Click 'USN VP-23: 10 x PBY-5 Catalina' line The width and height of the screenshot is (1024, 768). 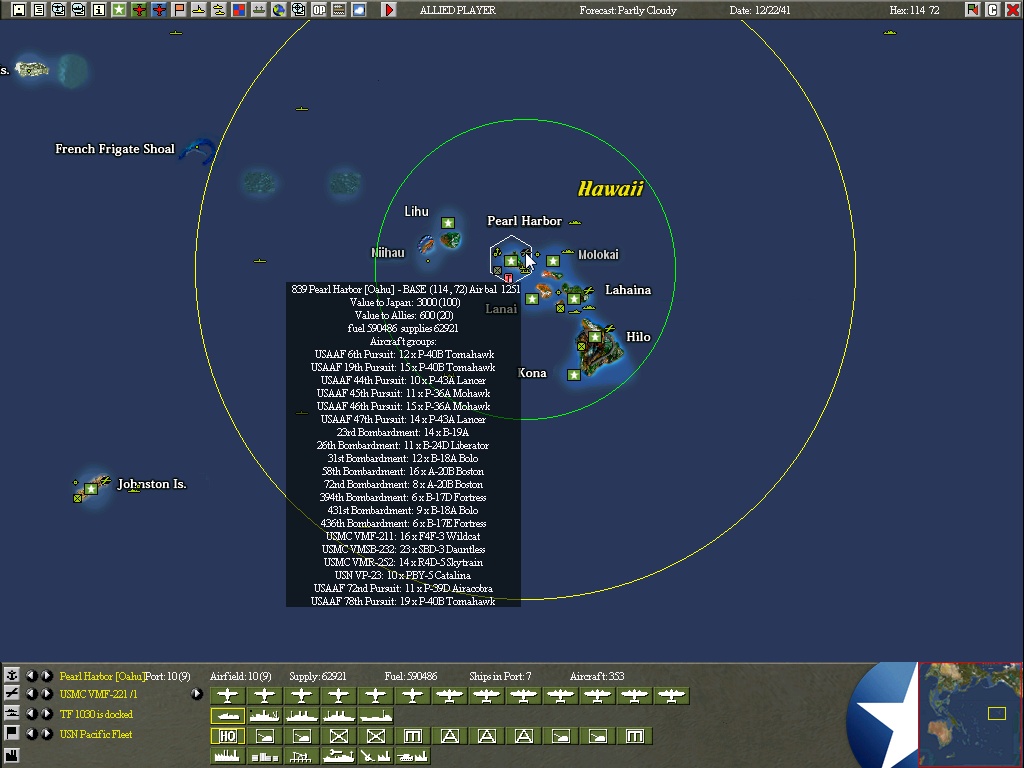403,575
